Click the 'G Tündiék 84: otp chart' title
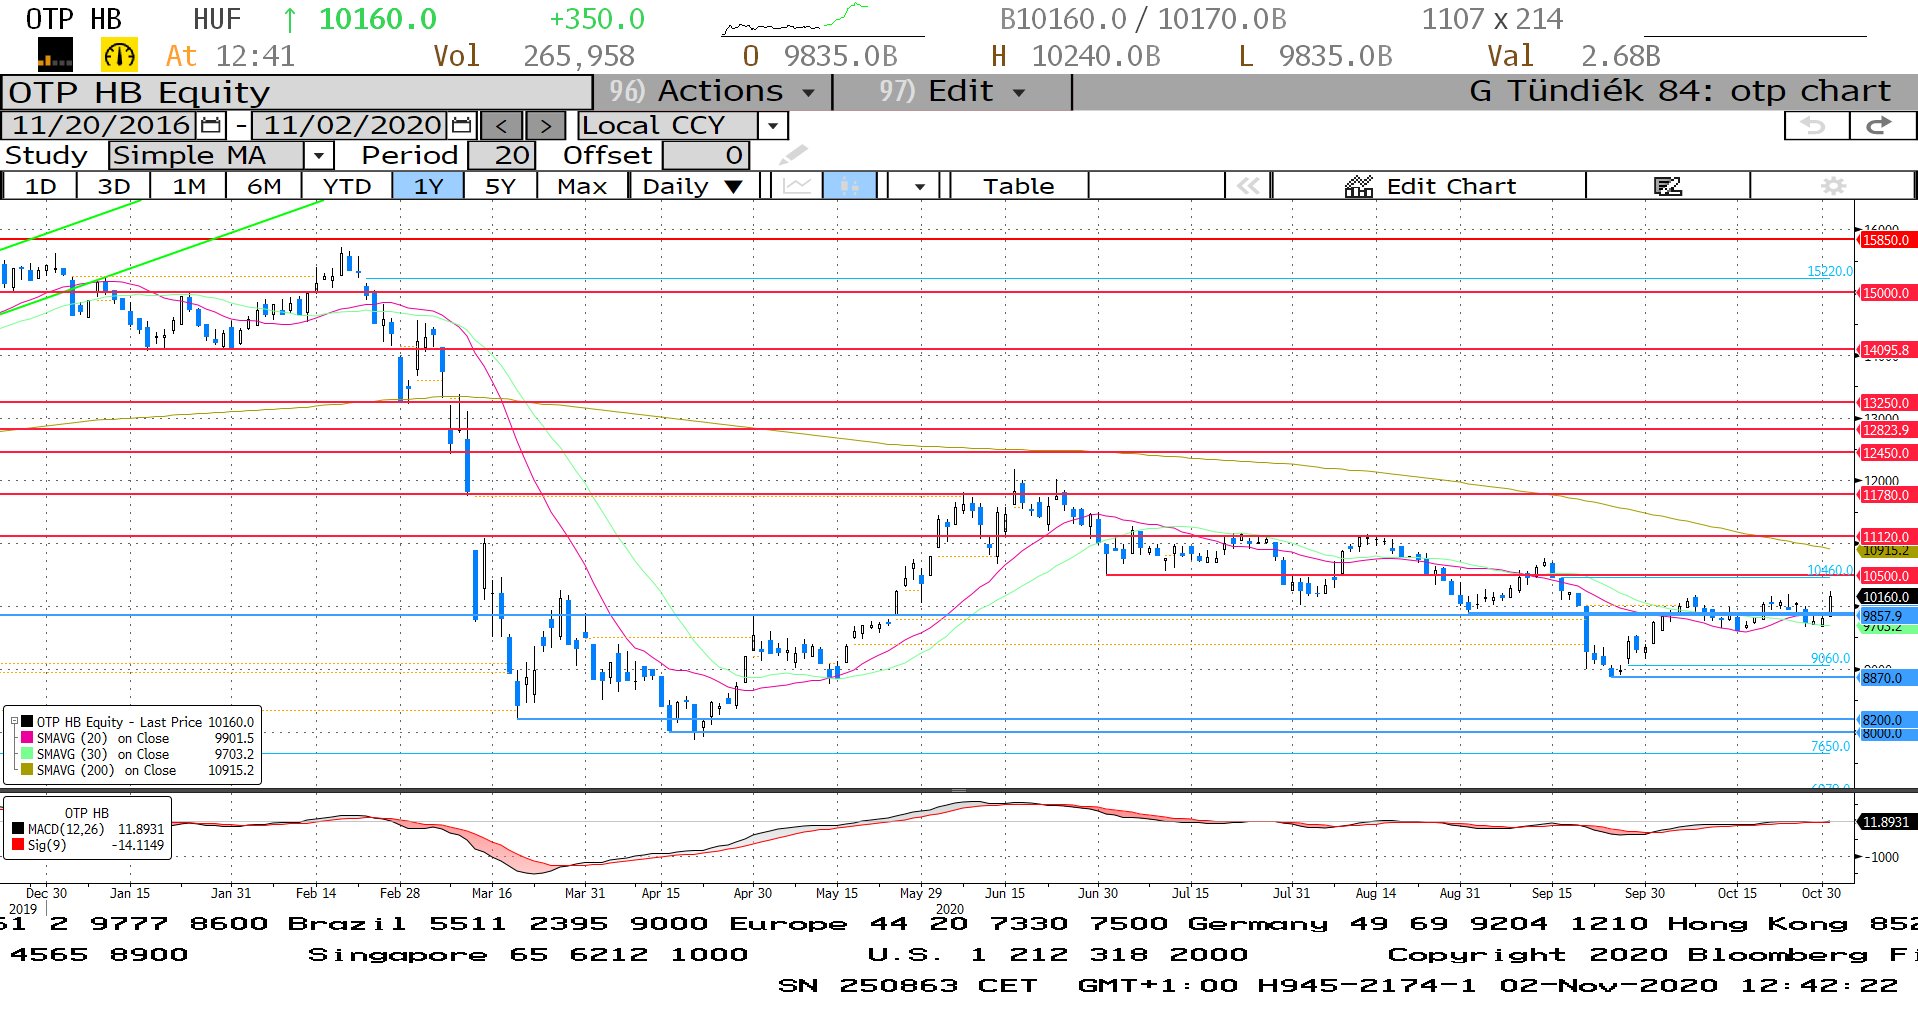This screenshot has width=1918, height=1025. 1680,91
